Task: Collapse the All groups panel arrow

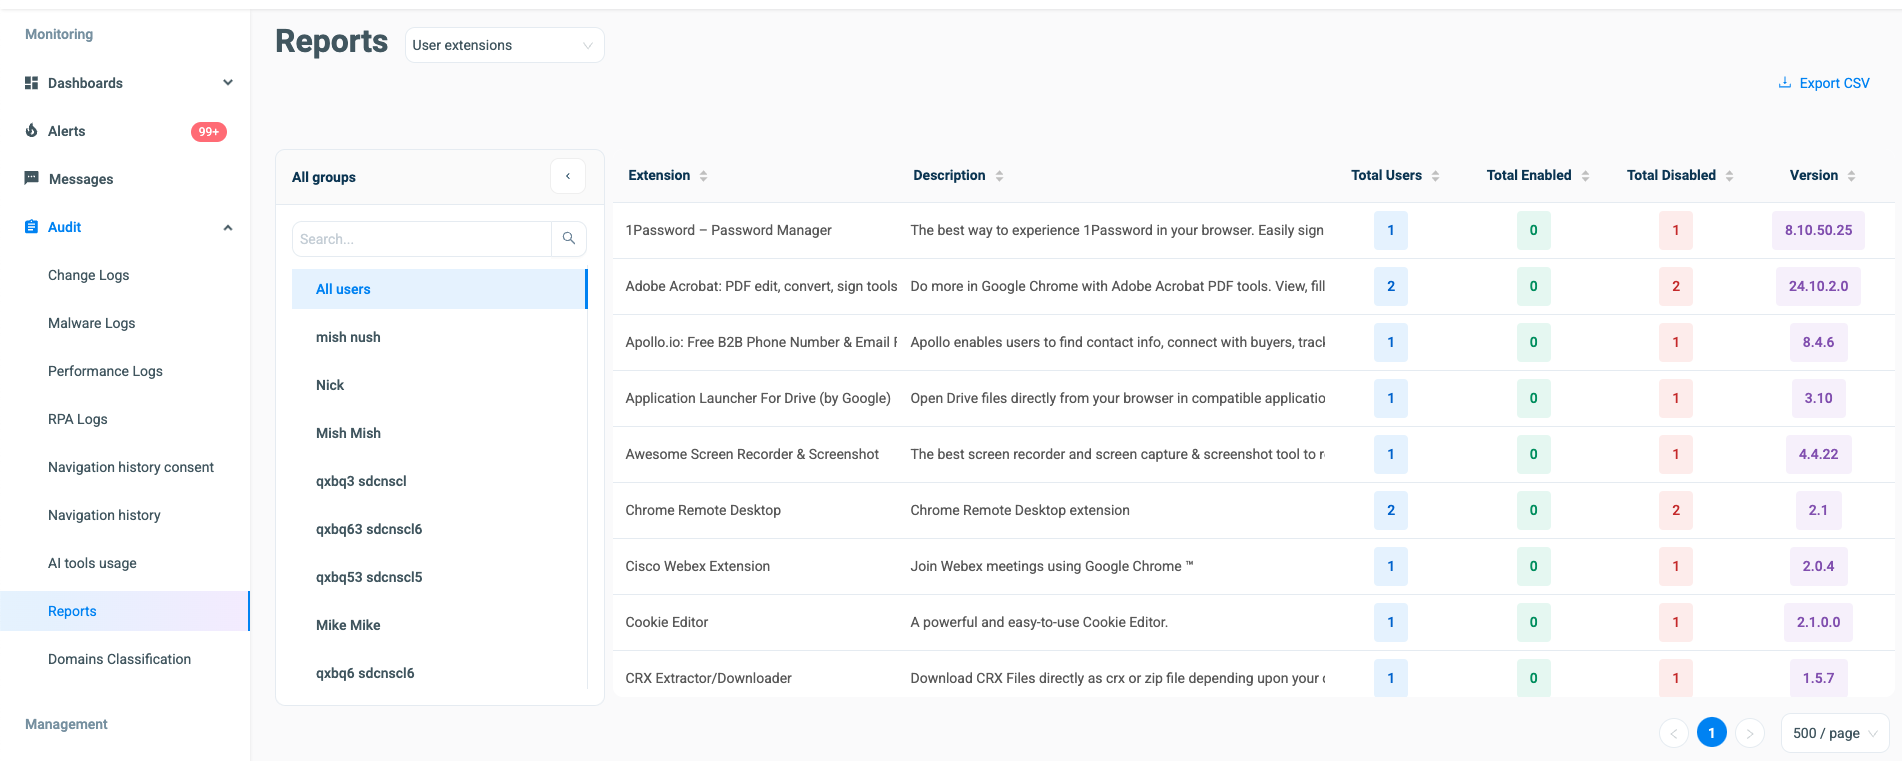Action: click(x=568, y=176)
